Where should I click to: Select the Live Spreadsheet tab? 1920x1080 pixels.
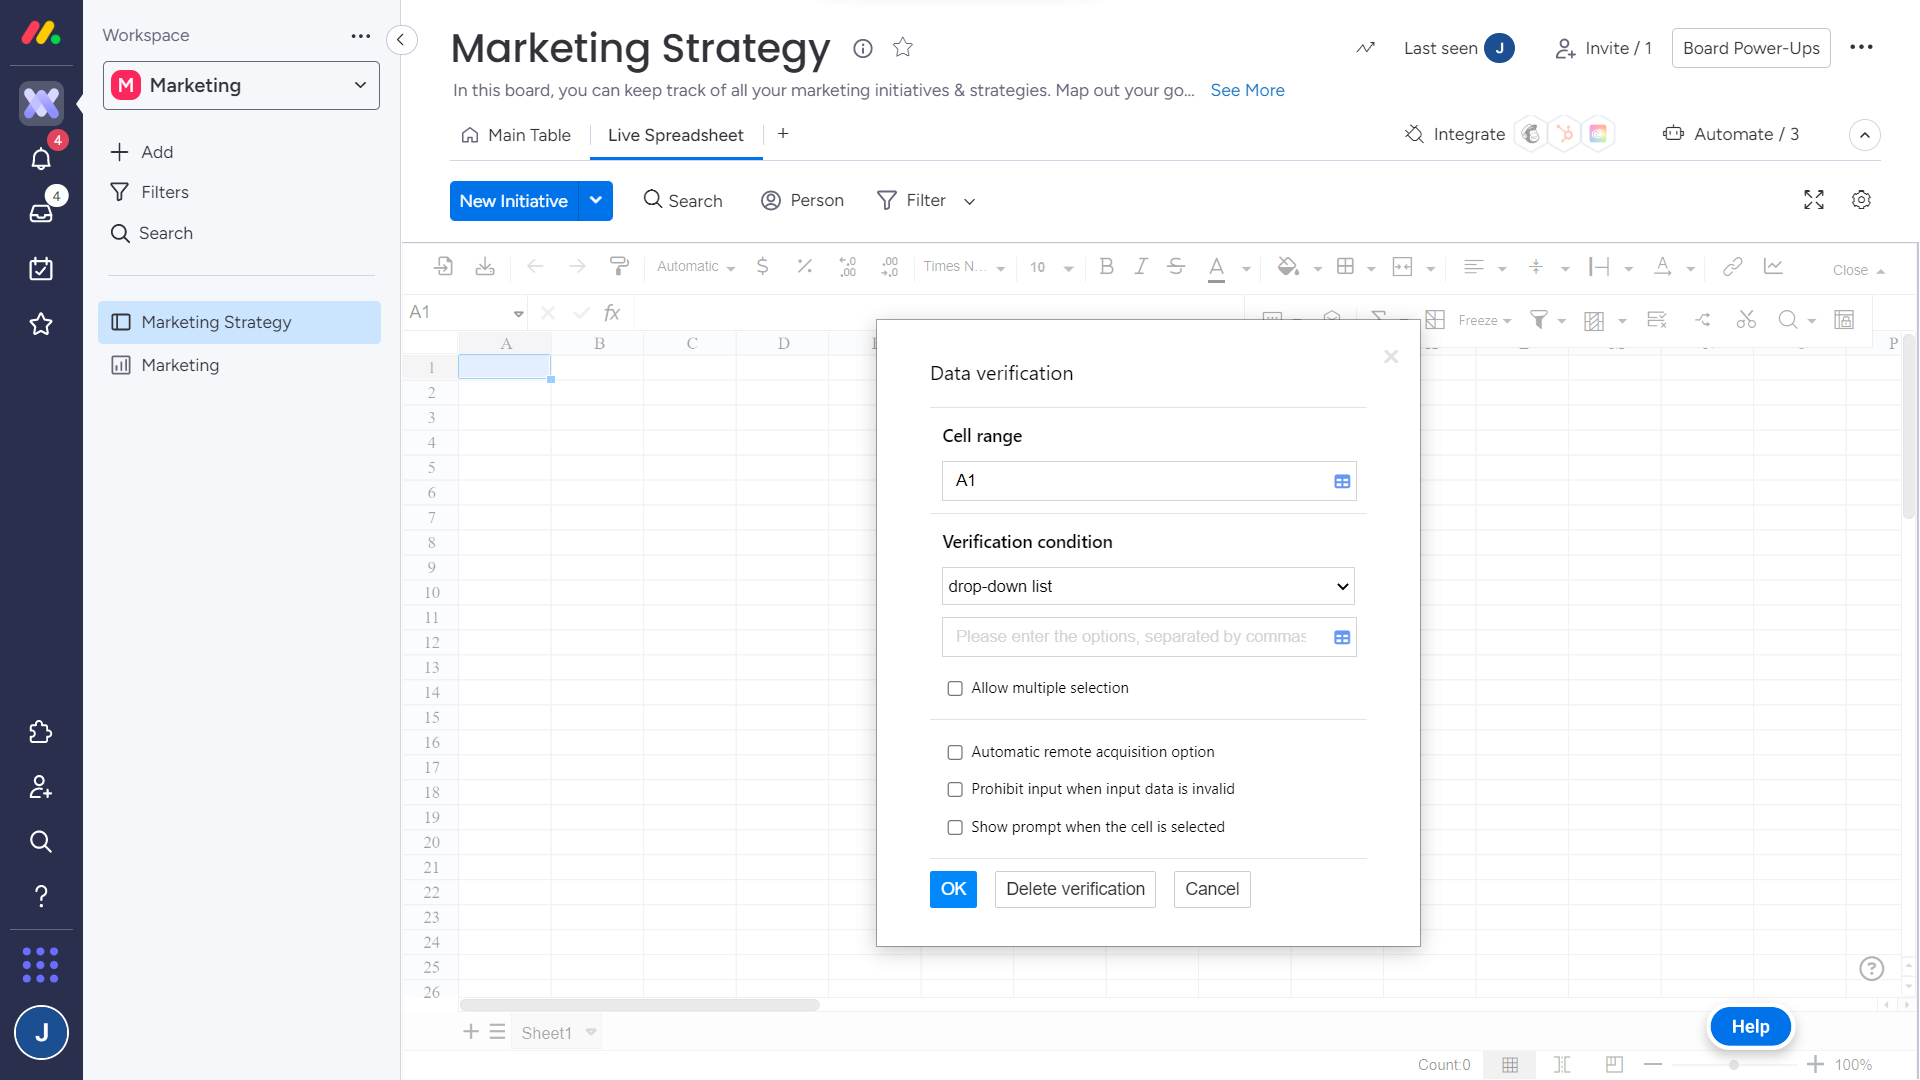coord(675,135)
